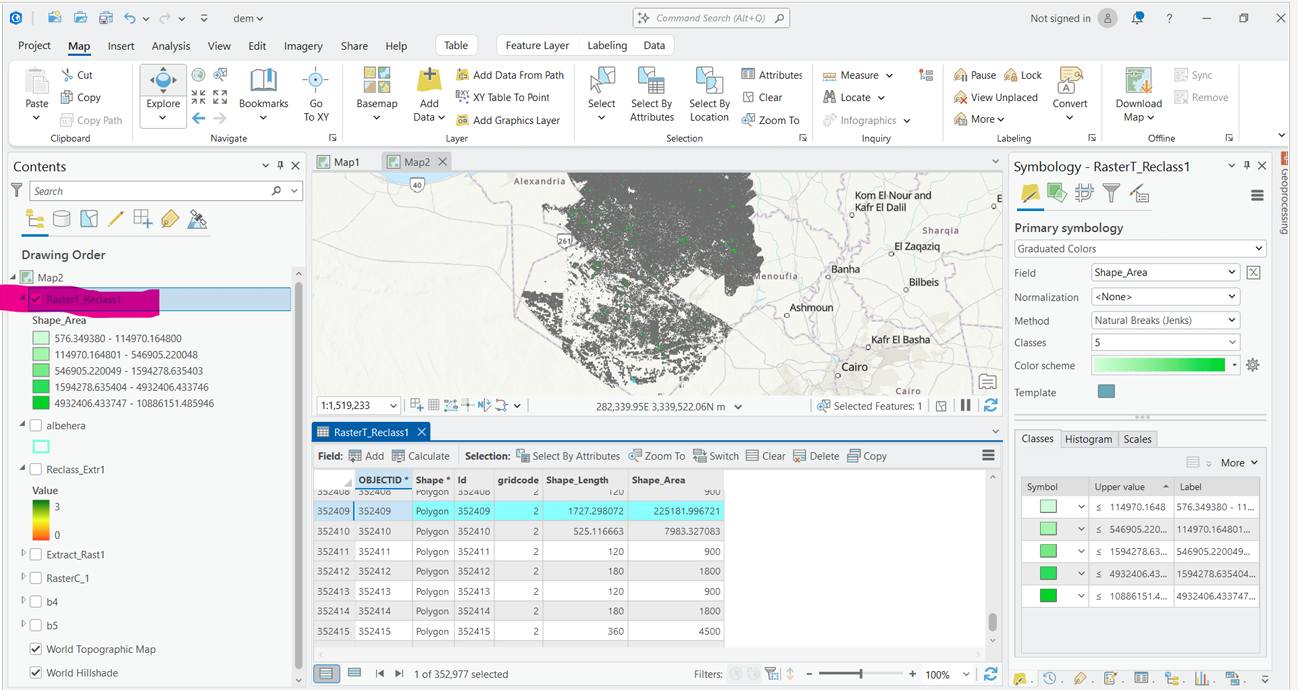Open the Normalization dropdown

pyautogui.click(x=1166, y=296)
